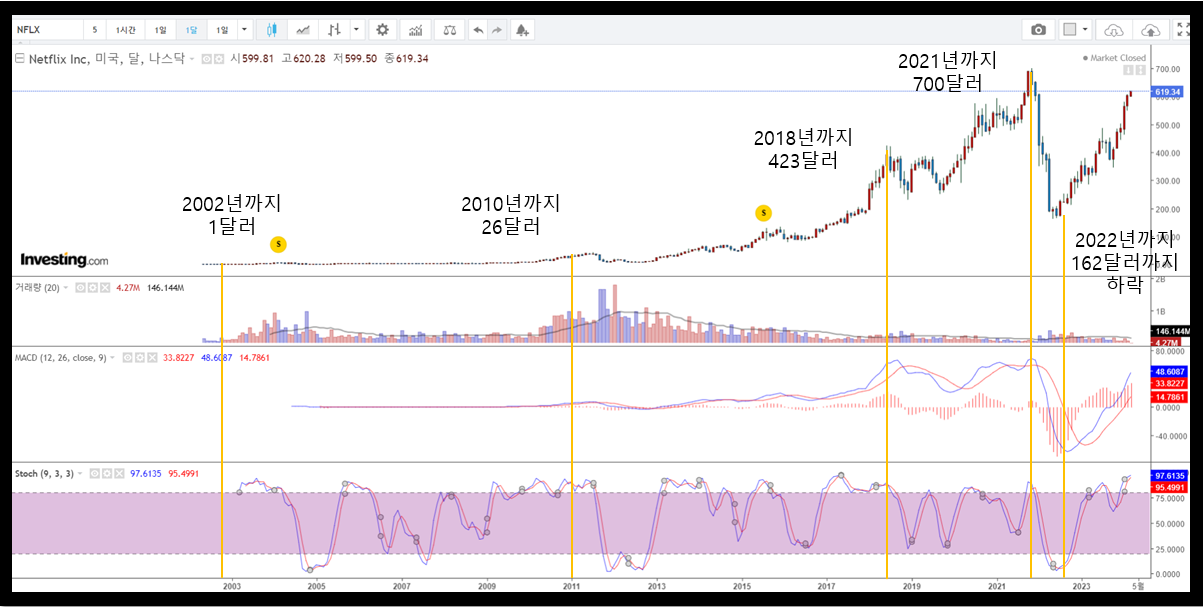Save chart layout cloud upload
Image resolution: width=1203 pixels, height=607 pixels.
coord(1151,30)
